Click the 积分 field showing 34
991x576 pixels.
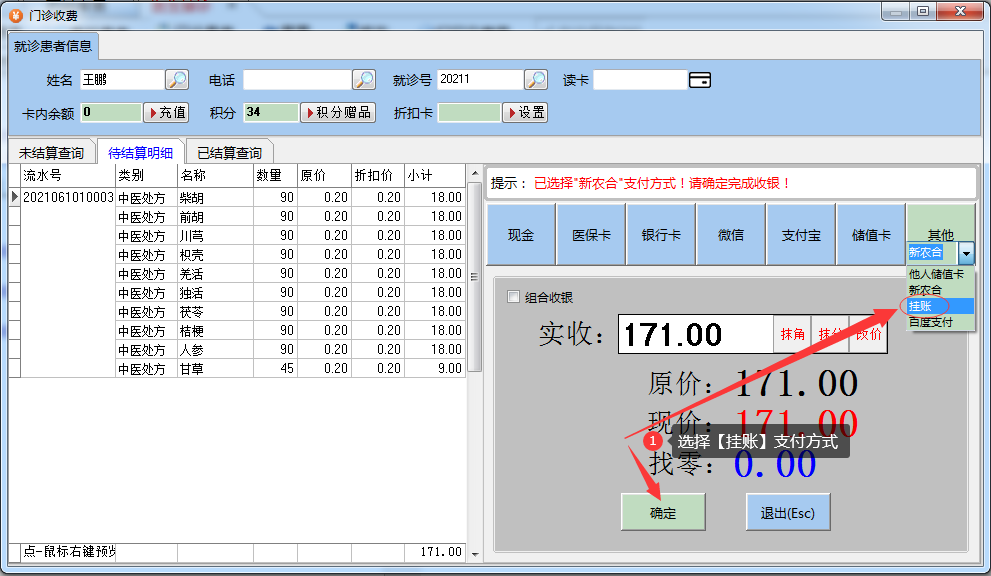[271, 113]
